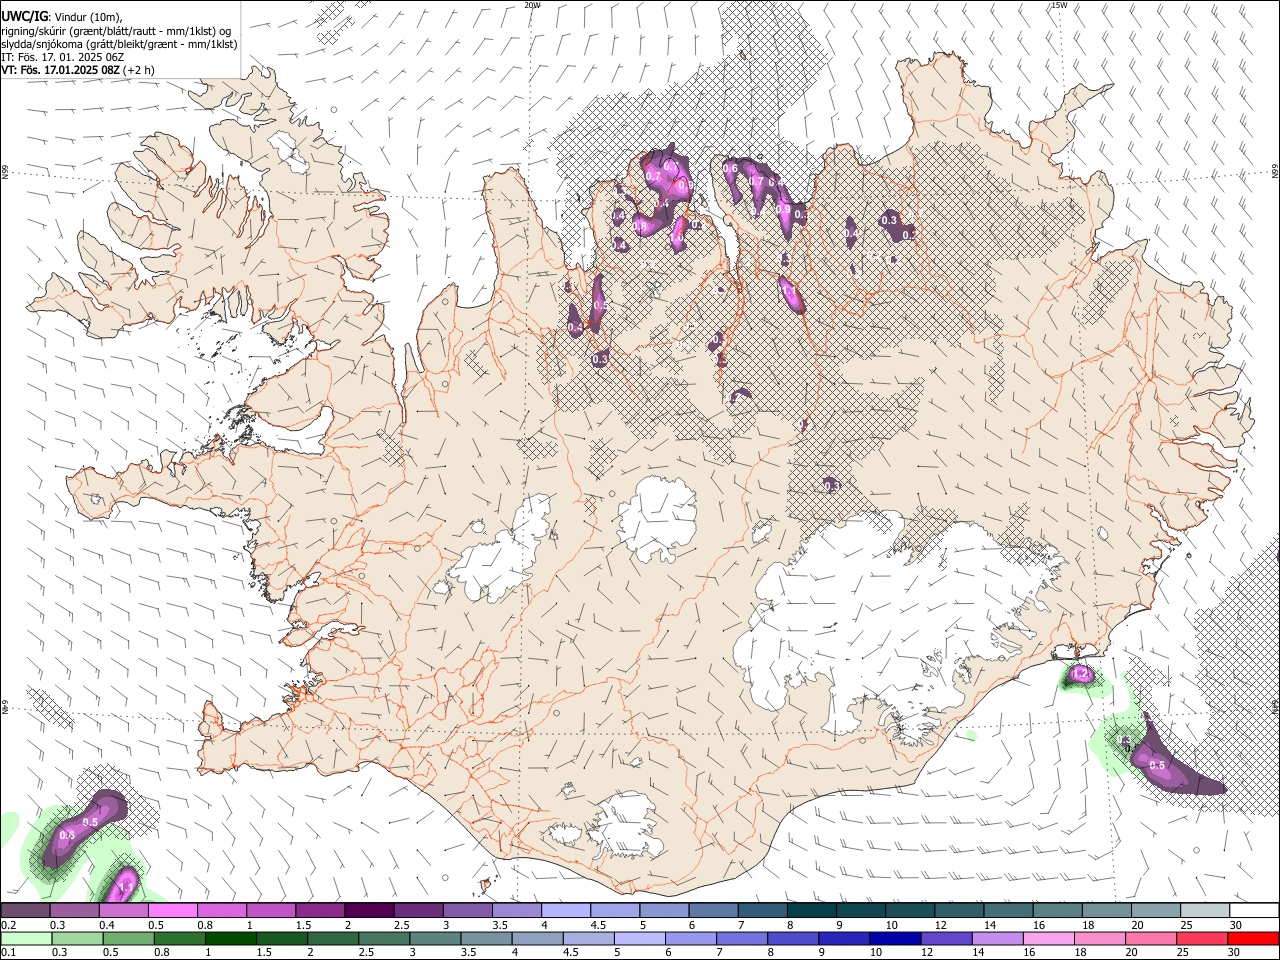Click the darkest green 1 swatch in lower legend
Image resolution: width=1280 pixels, height=960 pixels.
231,938
